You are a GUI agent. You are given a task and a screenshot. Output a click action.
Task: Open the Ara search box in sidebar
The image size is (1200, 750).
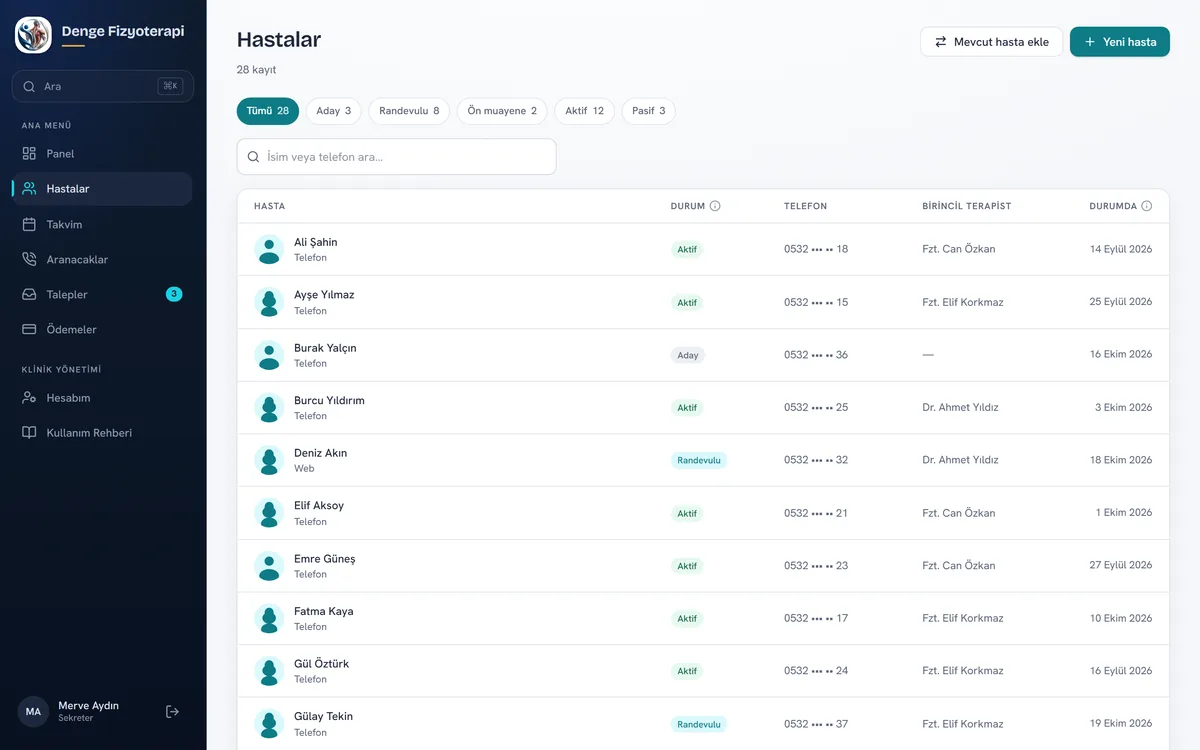(103, 86)
